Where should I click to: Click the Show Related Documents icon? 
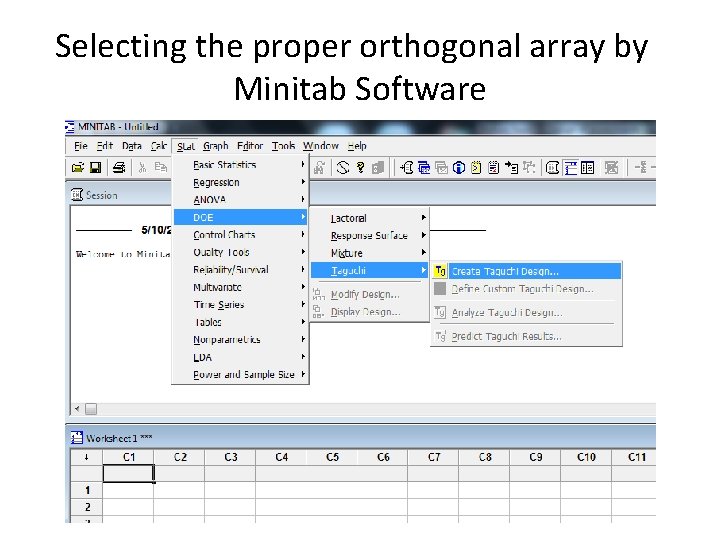(512, 168)
